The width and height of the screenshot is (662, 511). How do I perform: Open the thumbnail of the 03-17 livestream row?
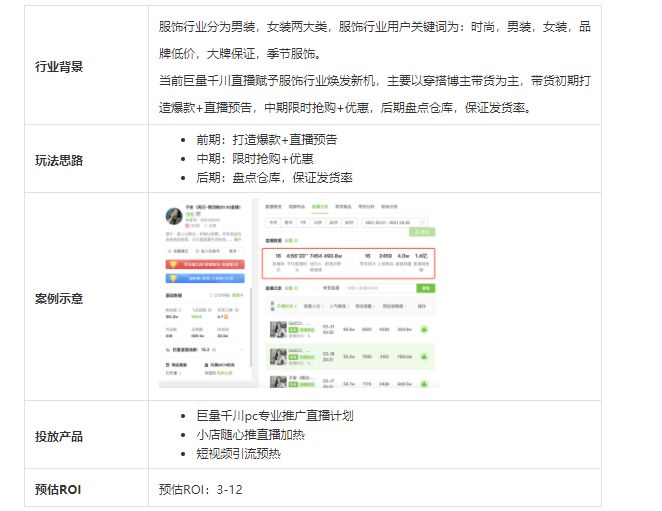[x=278, y=382]
